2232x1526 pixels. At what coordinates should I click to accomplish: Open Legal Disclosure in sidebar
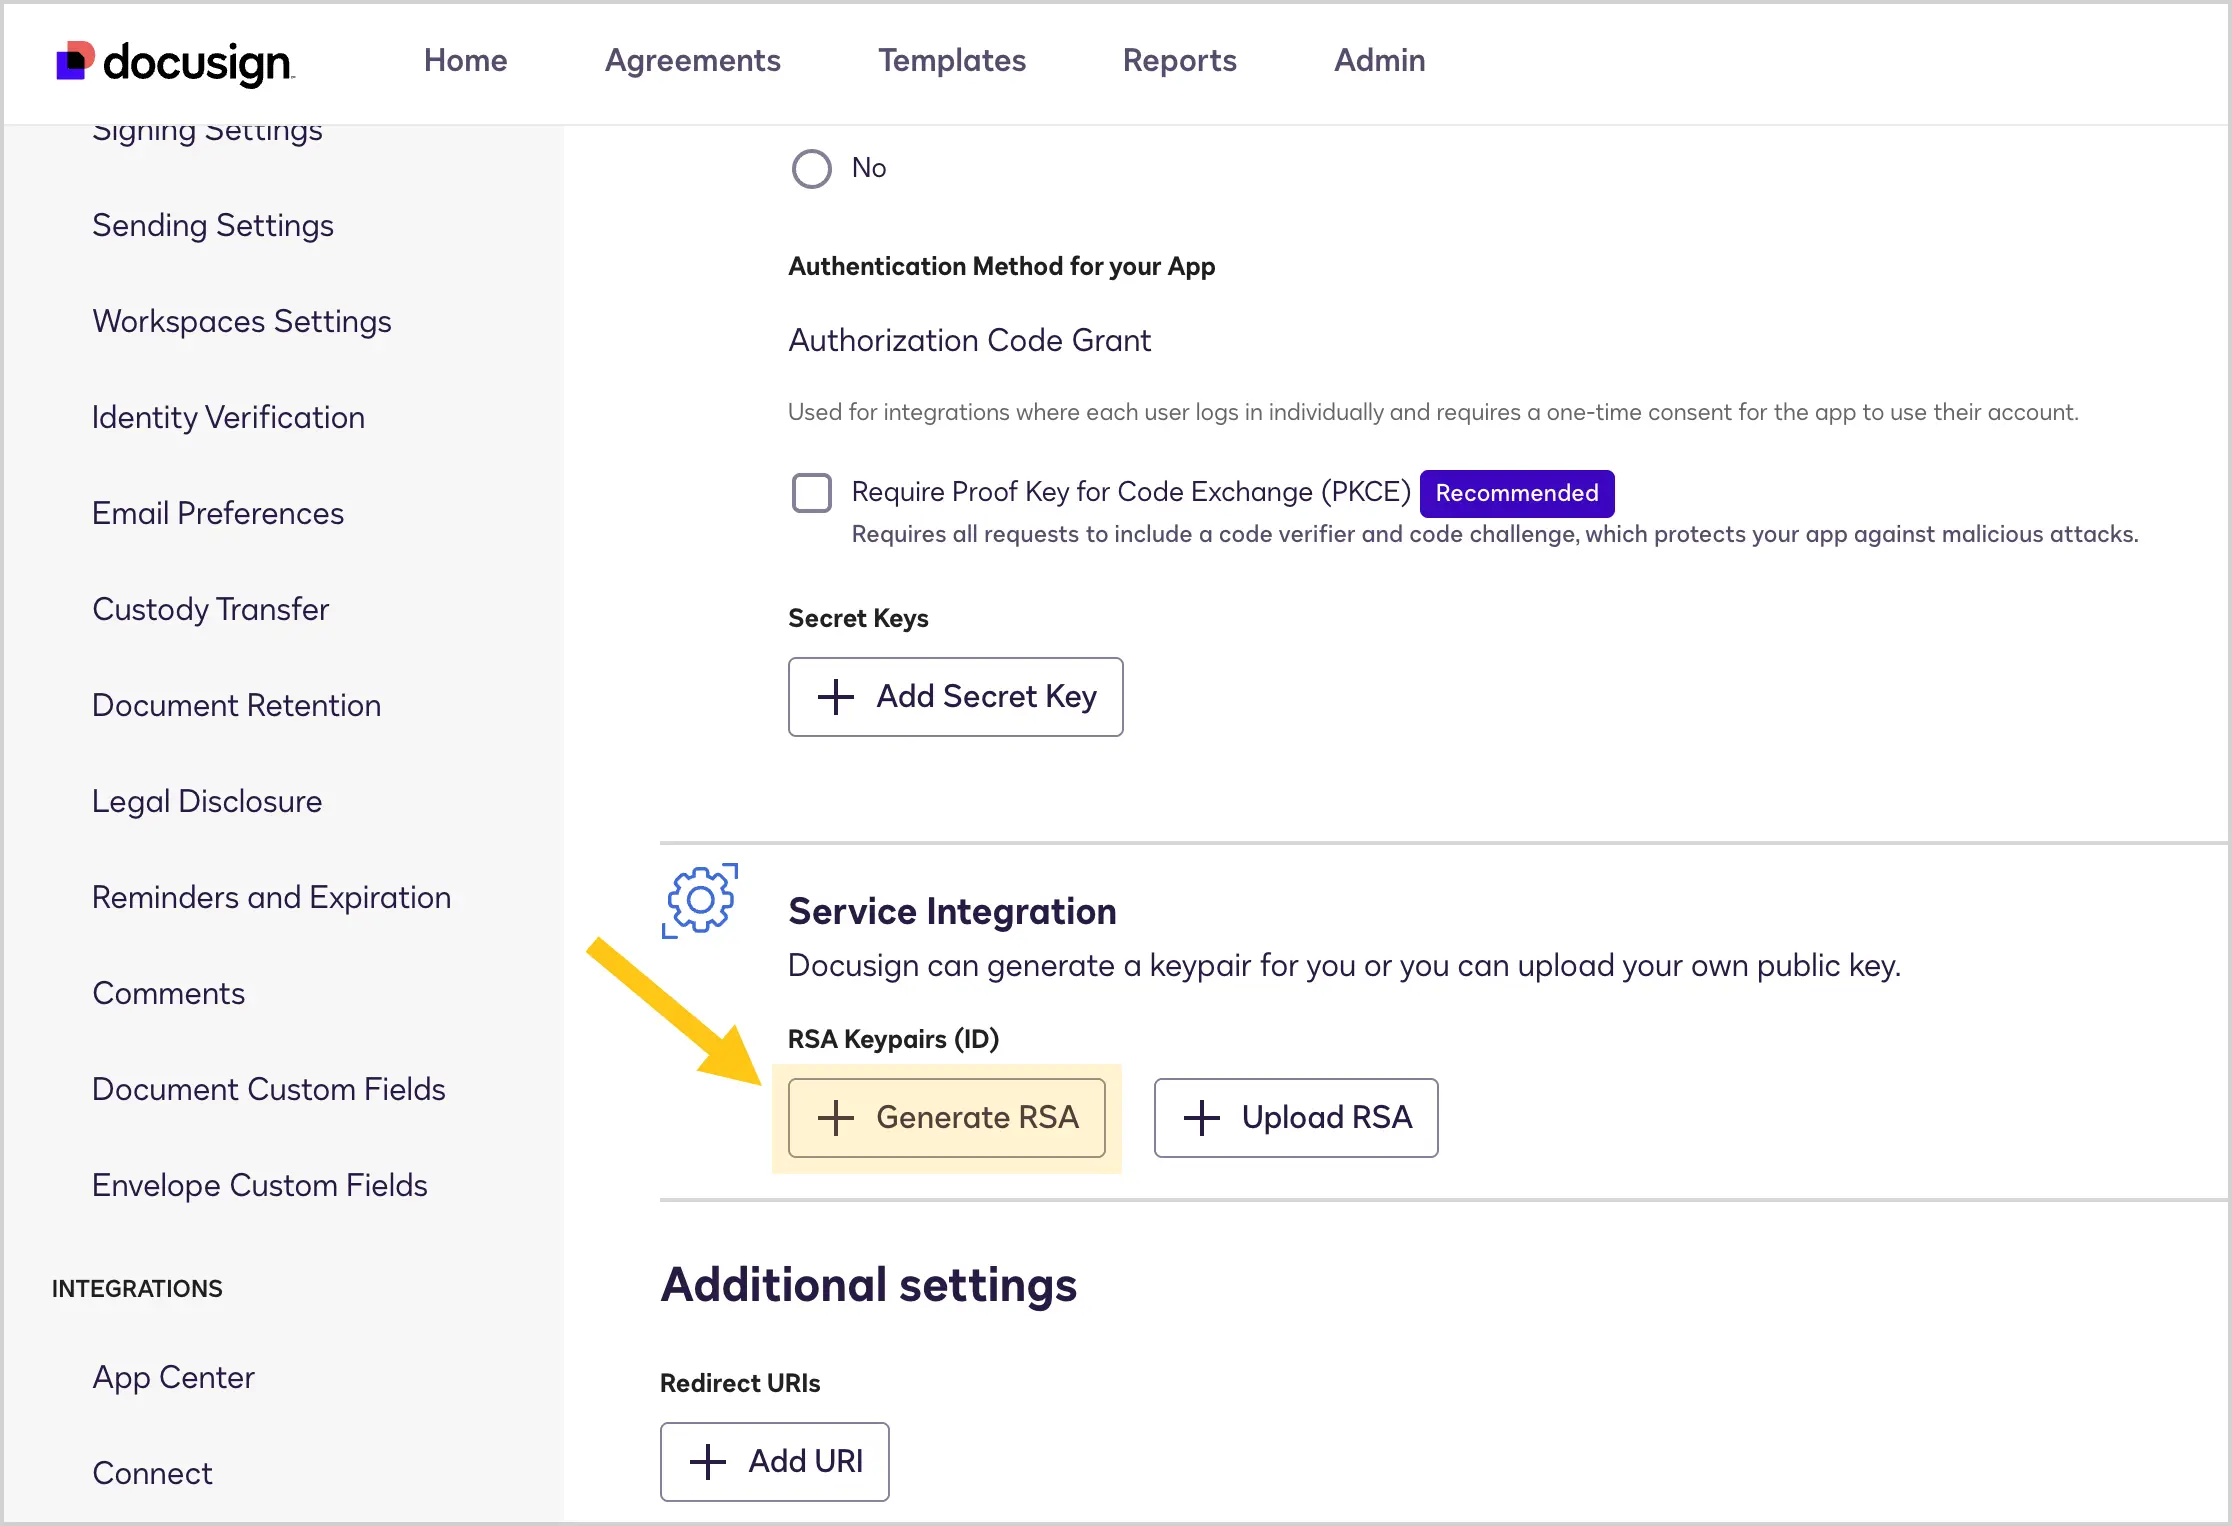[x=207, y=802]
